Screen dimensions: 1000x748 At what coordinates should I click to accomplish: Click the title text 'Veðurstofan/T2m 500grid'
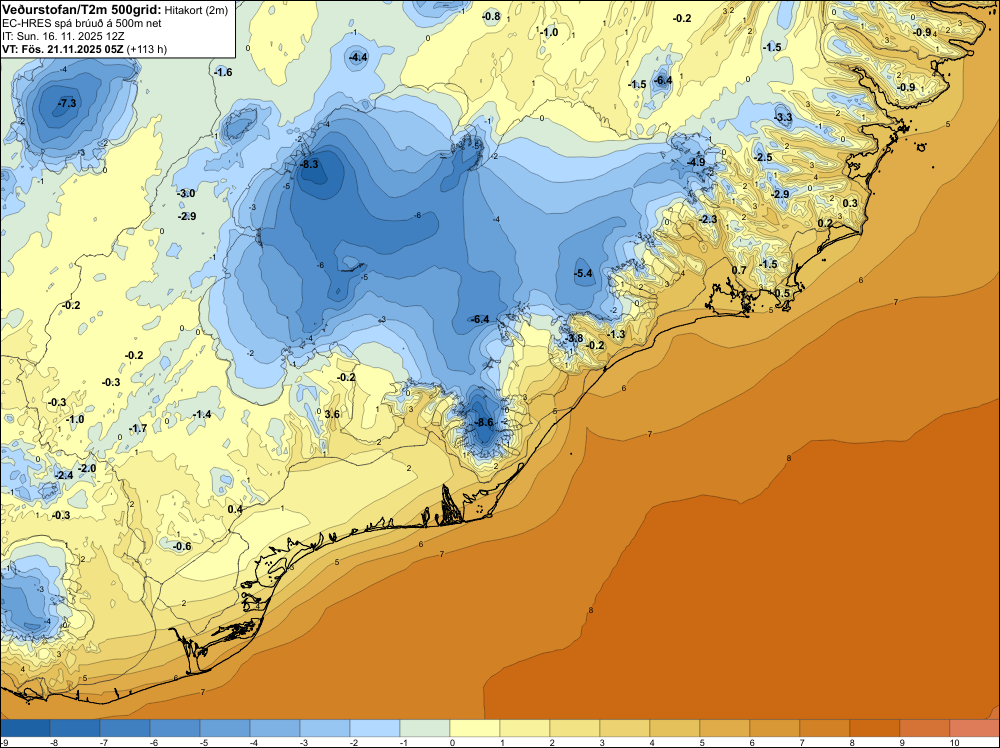81,10
